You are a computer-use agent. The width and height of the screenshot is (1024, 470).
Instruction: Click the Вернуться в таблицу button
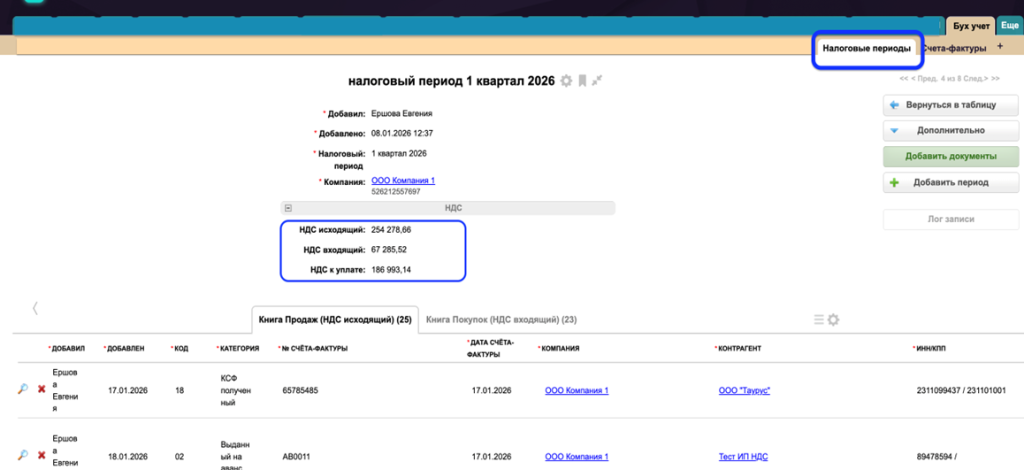coord(950,104)
